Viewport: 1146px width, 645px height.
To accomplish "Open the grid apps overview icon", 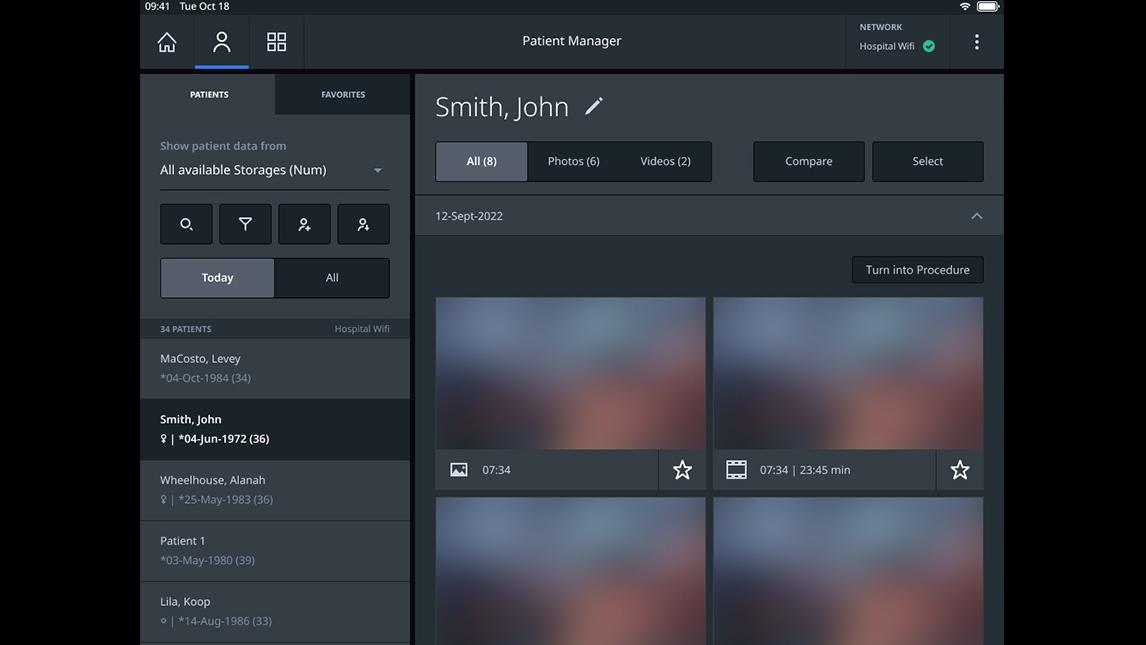I will [x=276, y=42].
